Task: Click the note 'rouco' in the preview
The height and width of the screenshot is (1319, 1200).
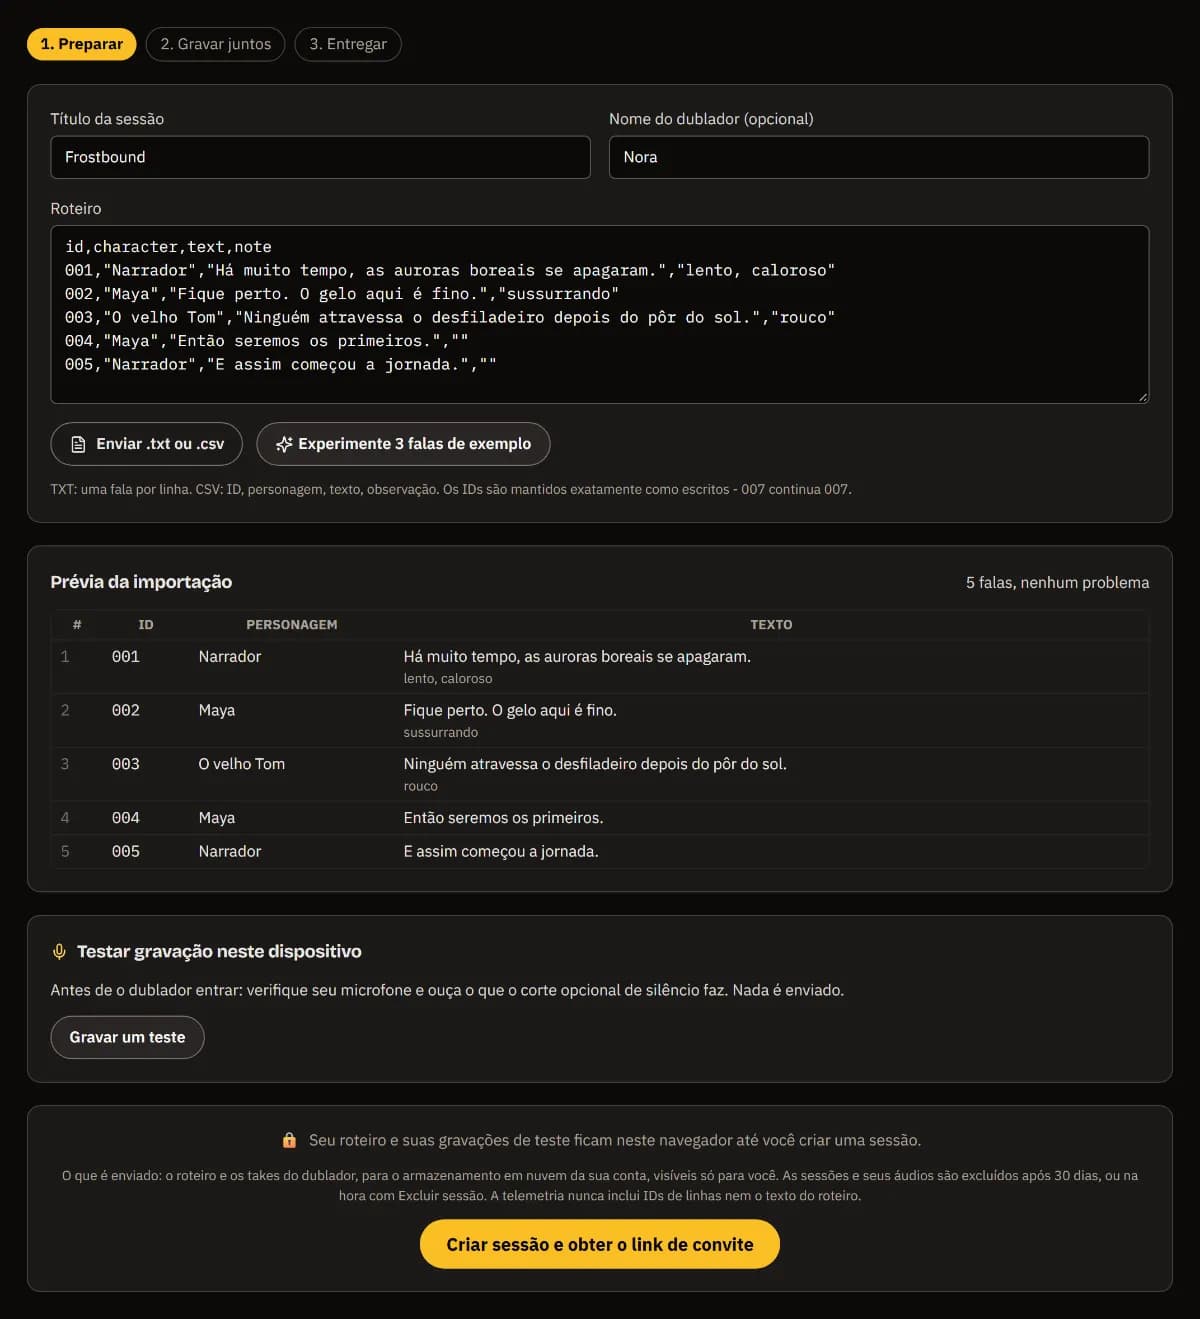Action: (x=421, y=786)
